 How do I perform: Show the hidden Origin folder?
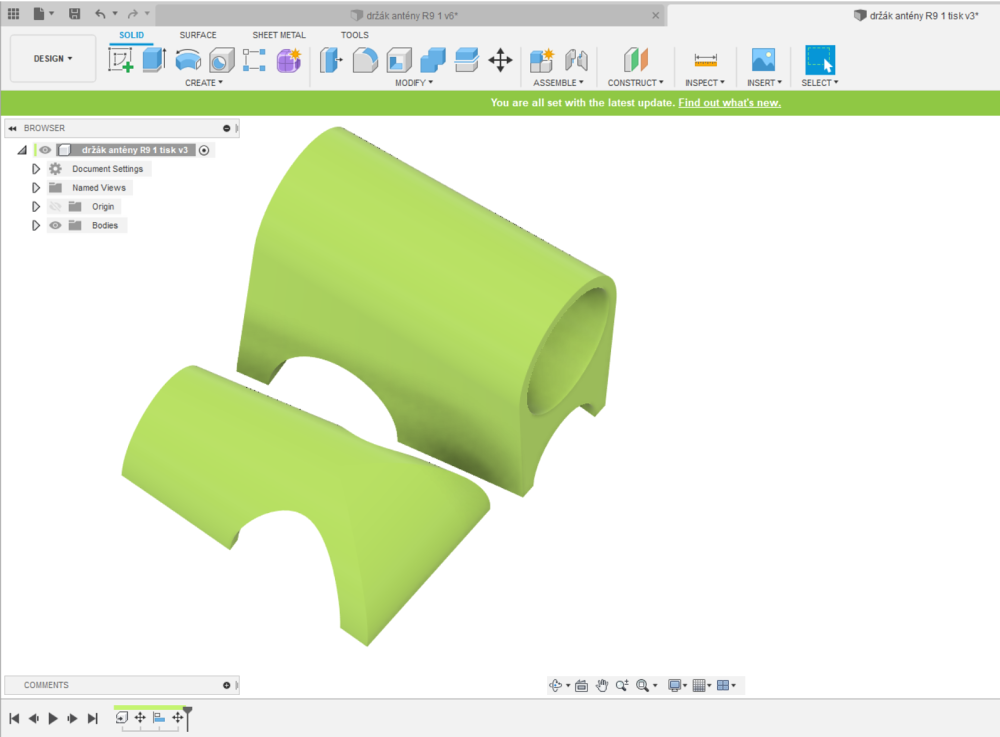56,207
